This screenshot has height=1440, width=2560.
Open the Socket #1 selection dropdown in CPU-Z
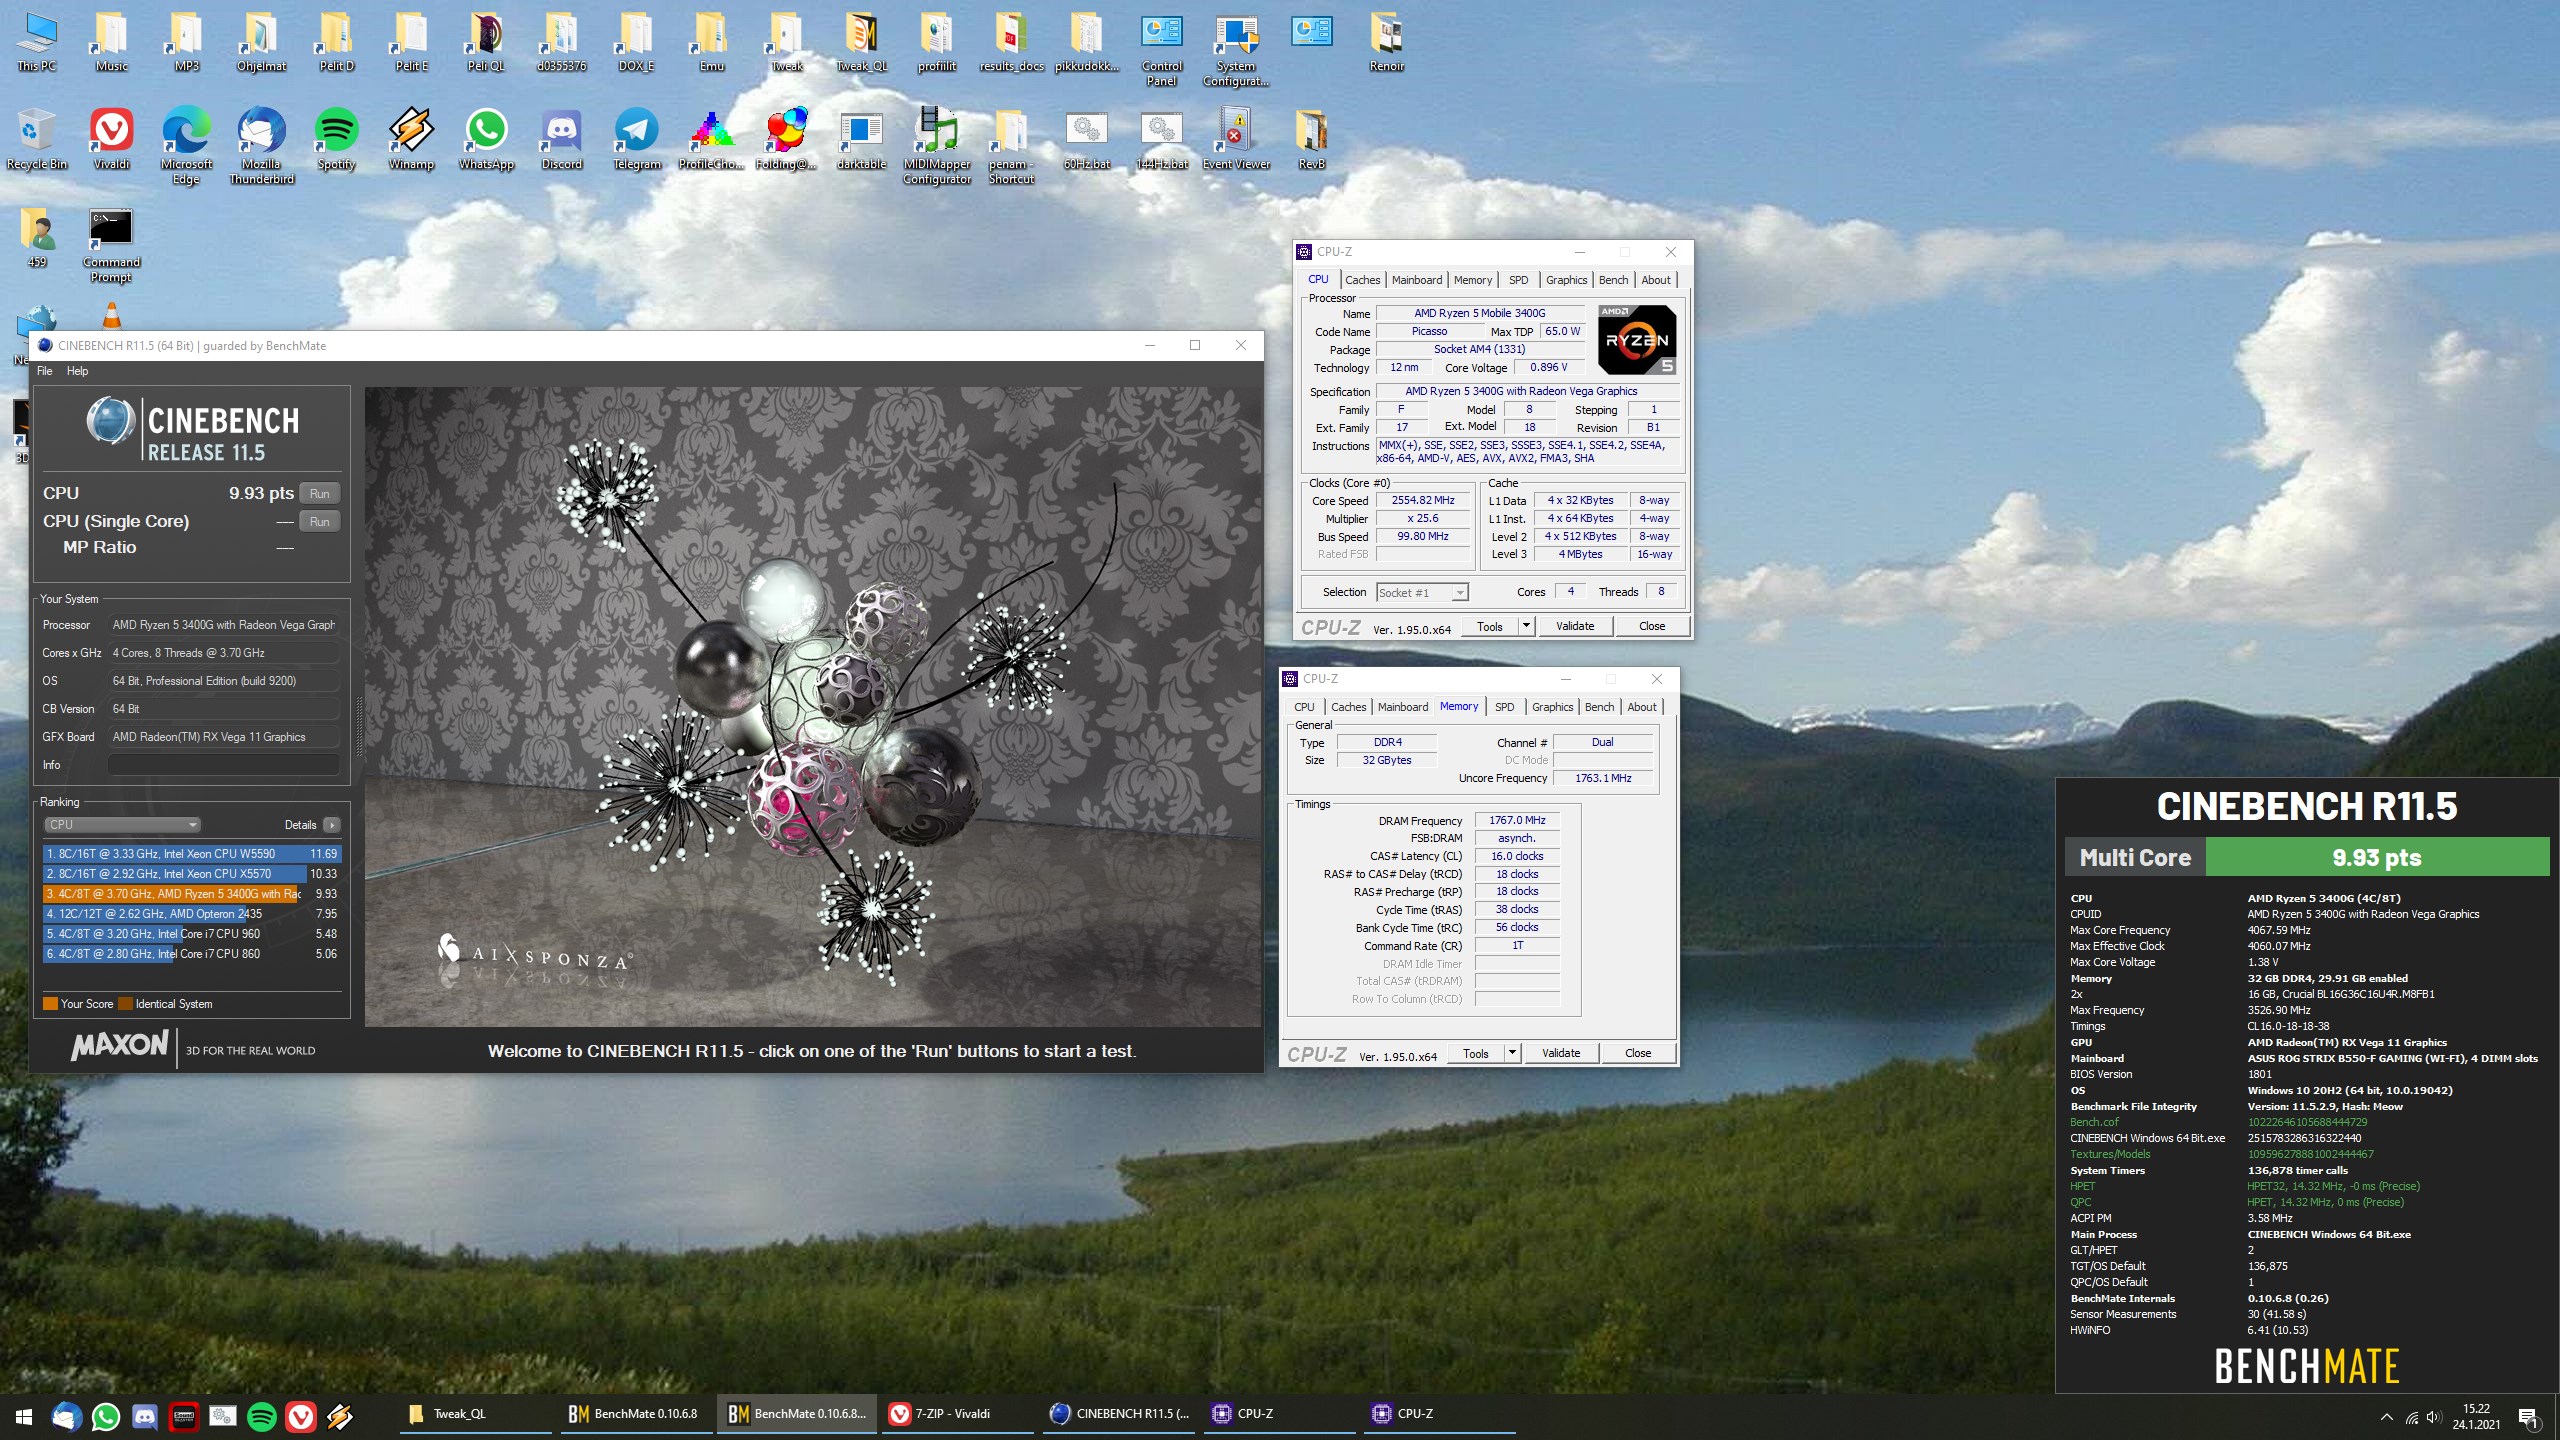pyautogui.click(x=1422, y=593)
